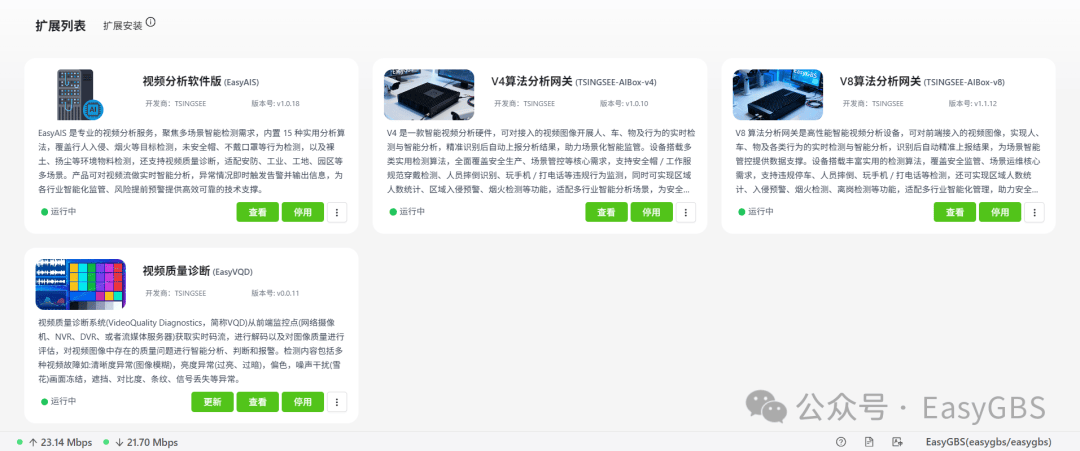Click the help question mark icon in status bar
Image resolution: width=1080 pixels, height=451 pixels.
[x=841, y=442]
